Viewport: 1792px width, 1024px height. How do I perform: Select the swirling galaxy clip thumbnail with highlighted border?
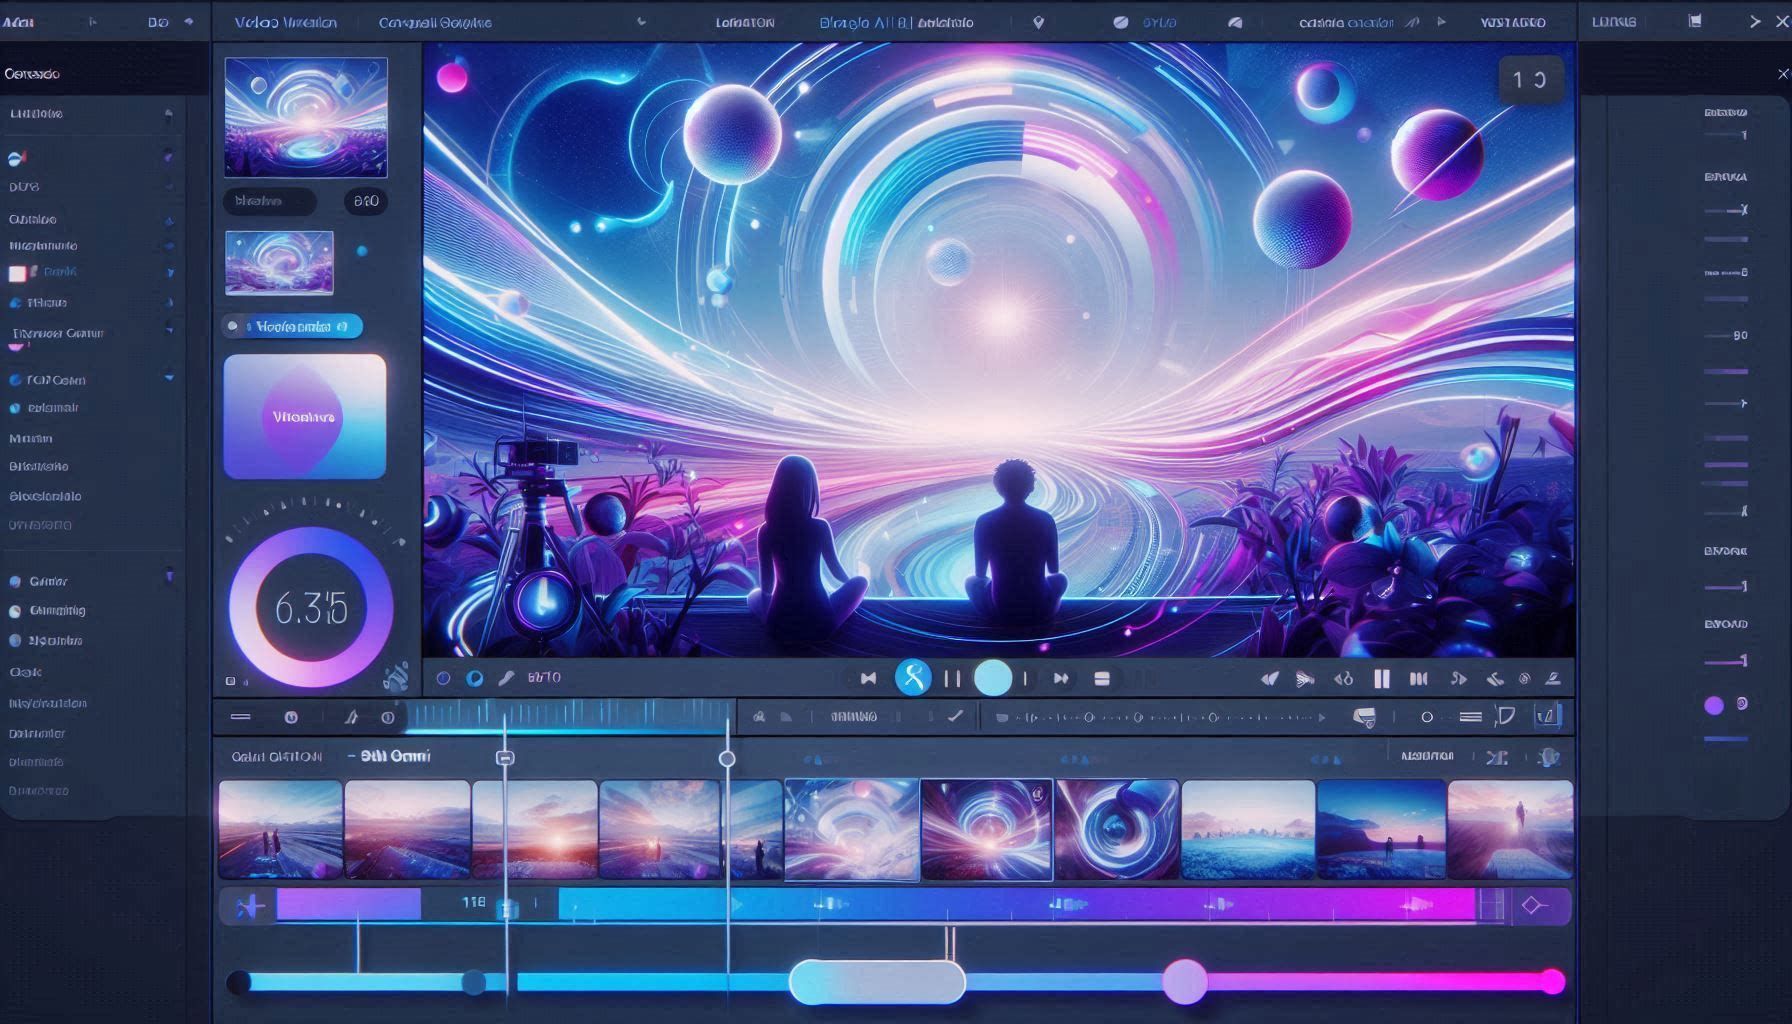pyautogui.click(x=986, y=830)
